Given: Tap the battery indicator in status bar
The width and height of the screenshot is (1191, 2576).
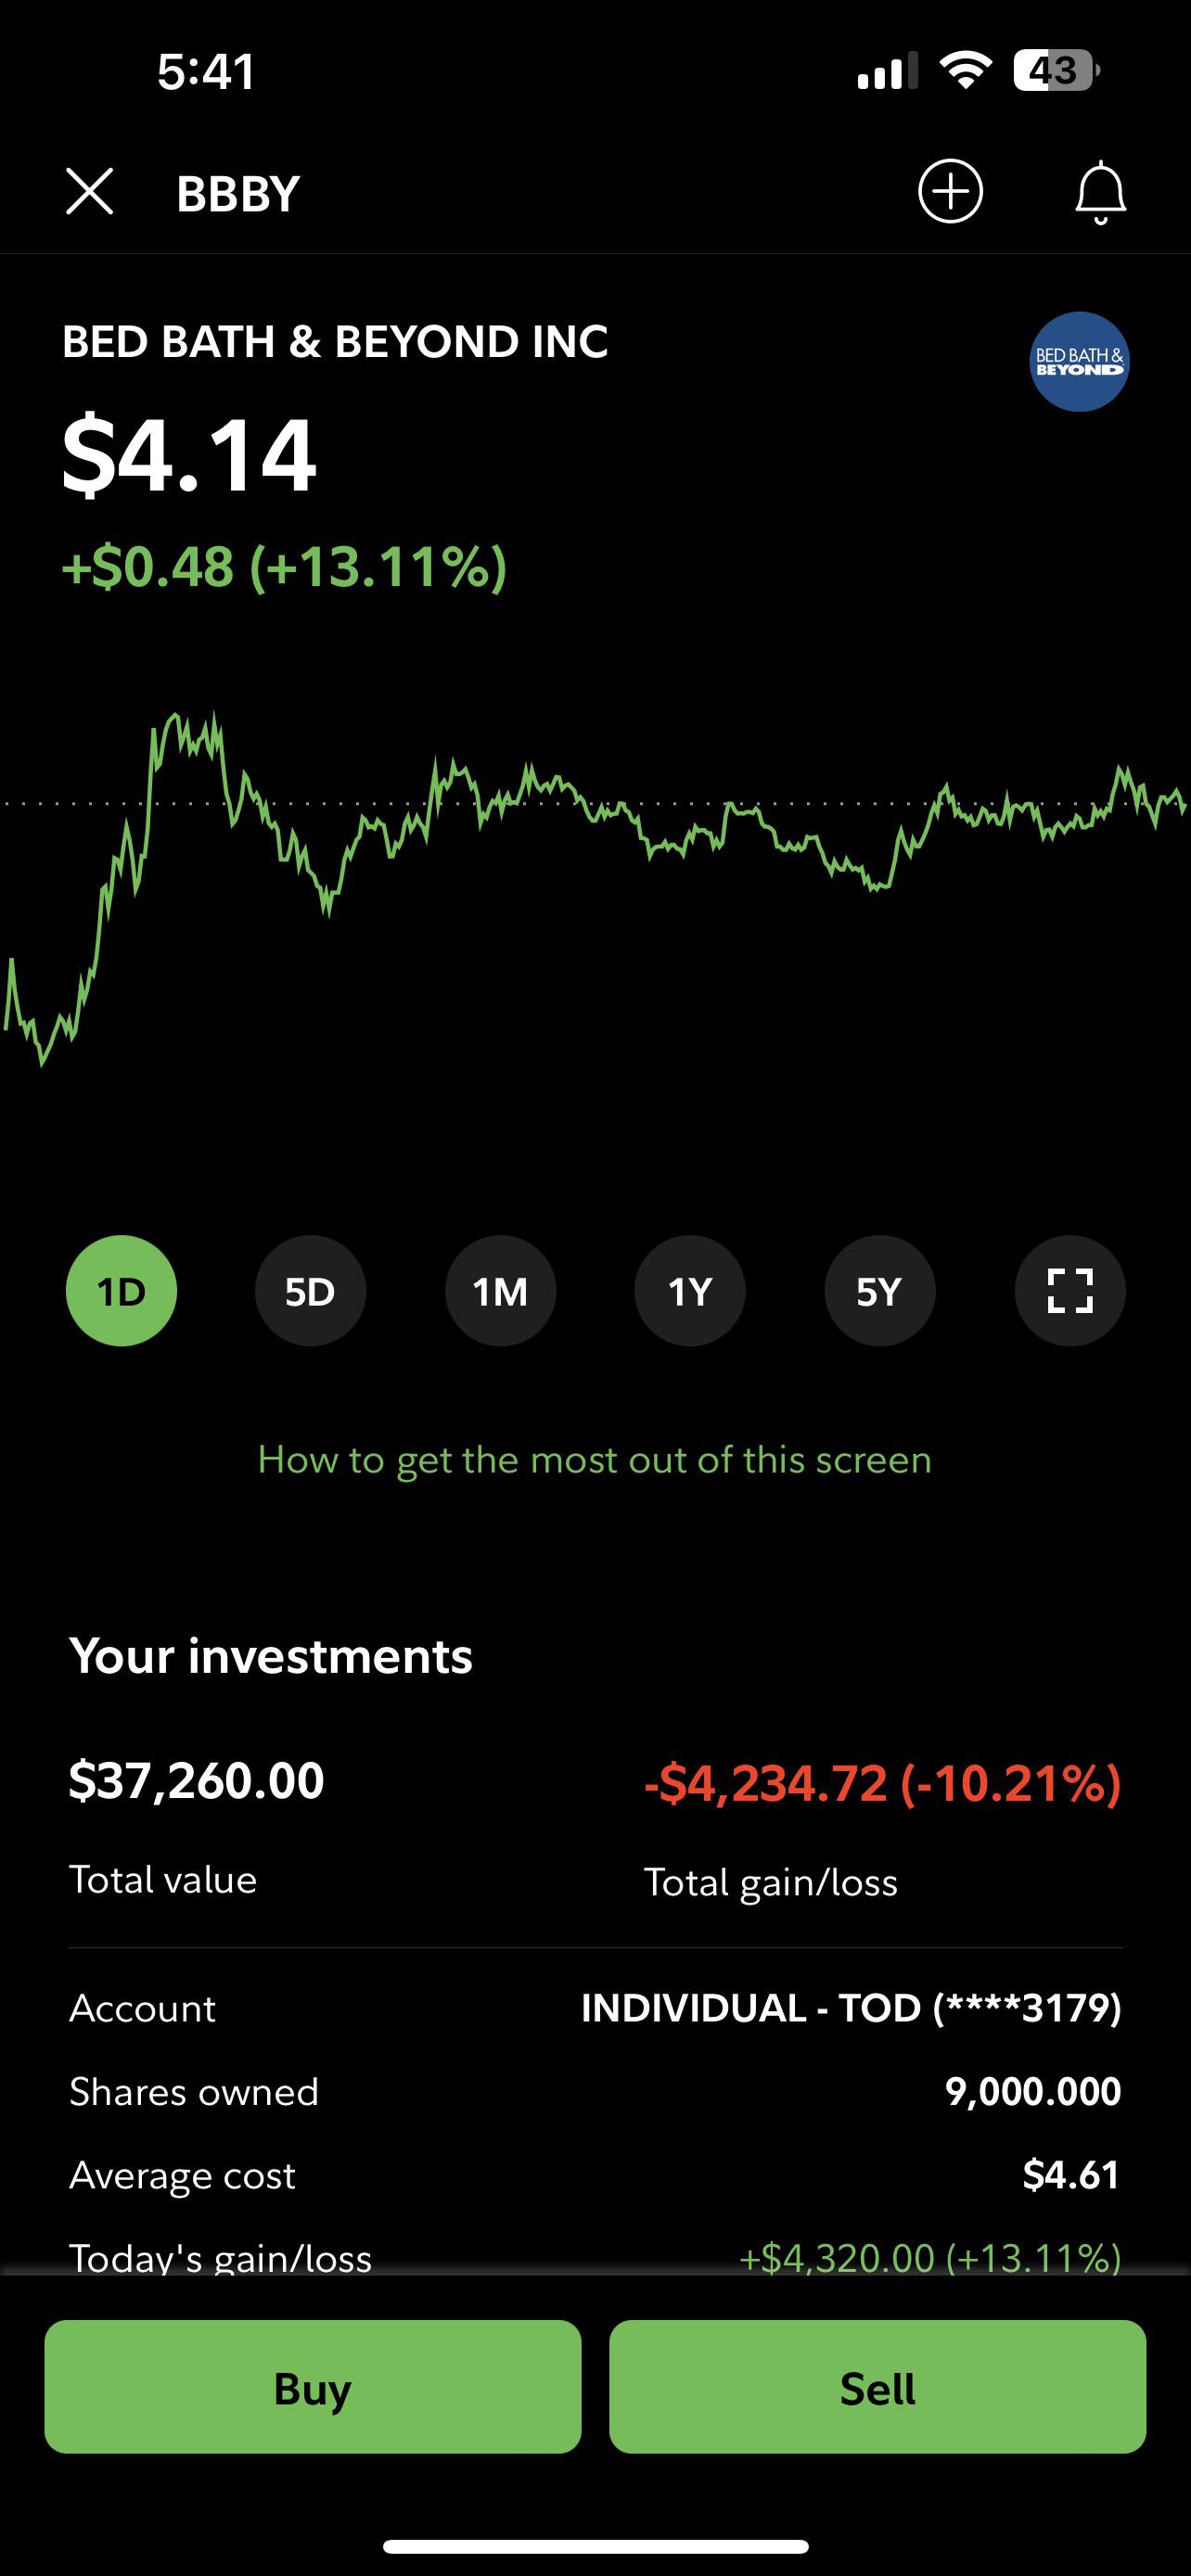Looking at the screenshot, I should pyautogui.click(x=1055, y=71).
